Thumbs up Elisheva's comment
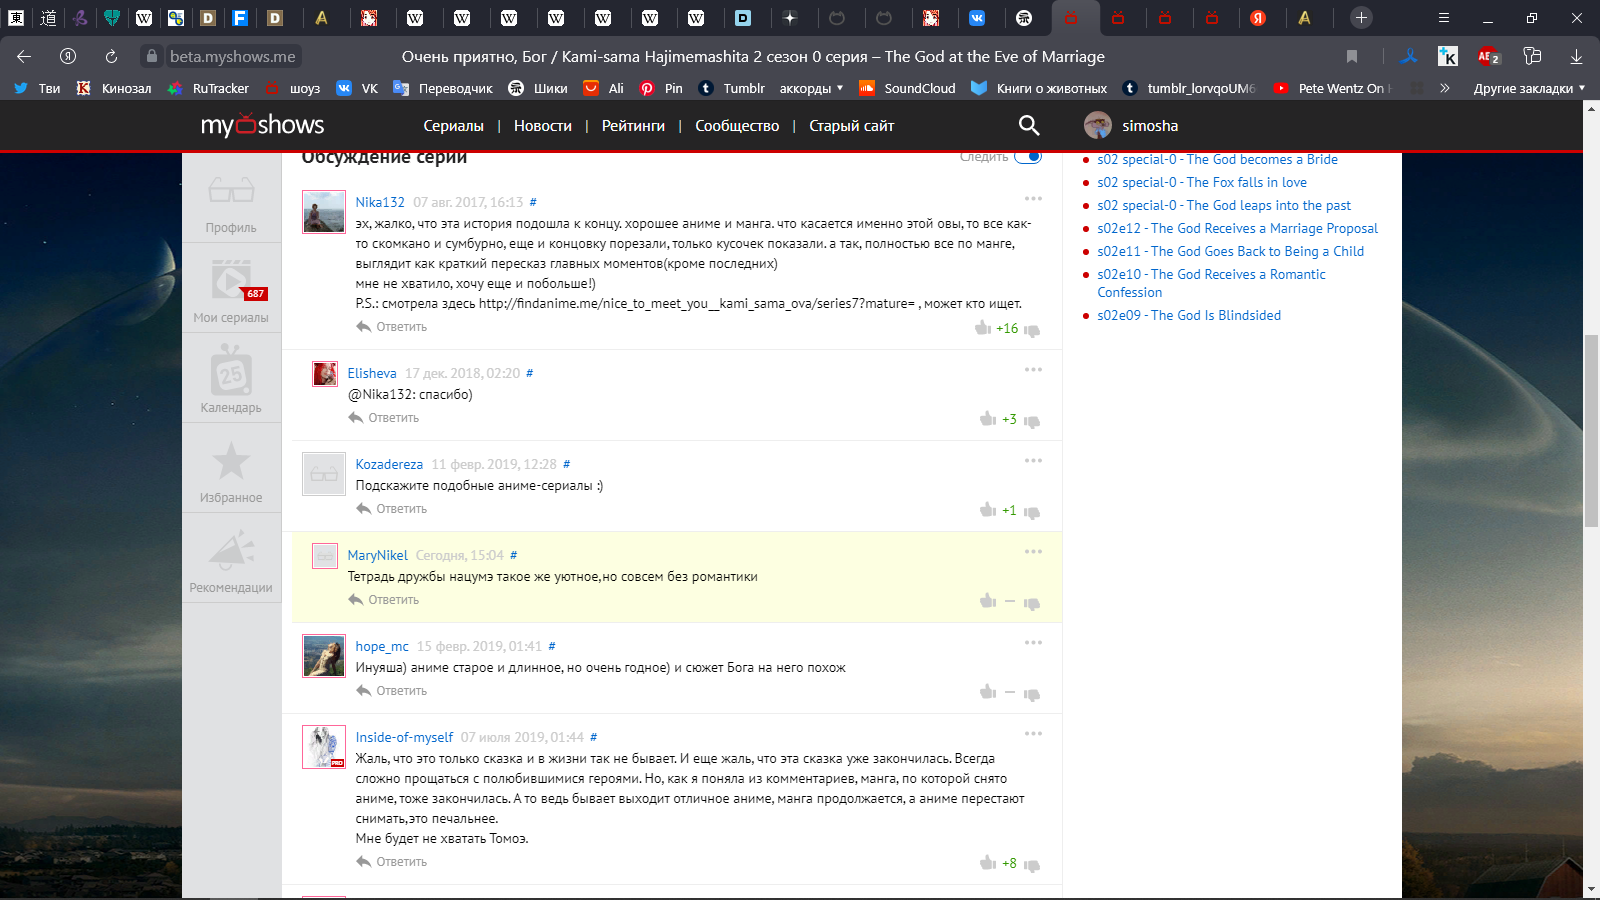1600x900 pixels. pos(988,419)
